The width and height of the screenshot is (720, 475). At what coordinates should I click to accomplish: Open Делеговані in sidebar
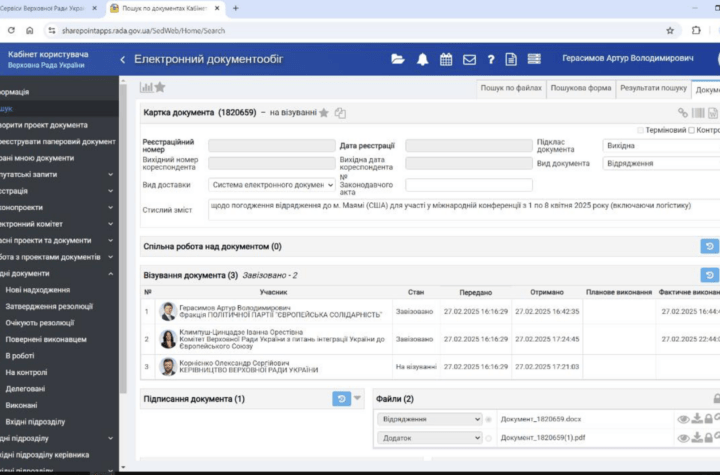click(x=25, y=389)
